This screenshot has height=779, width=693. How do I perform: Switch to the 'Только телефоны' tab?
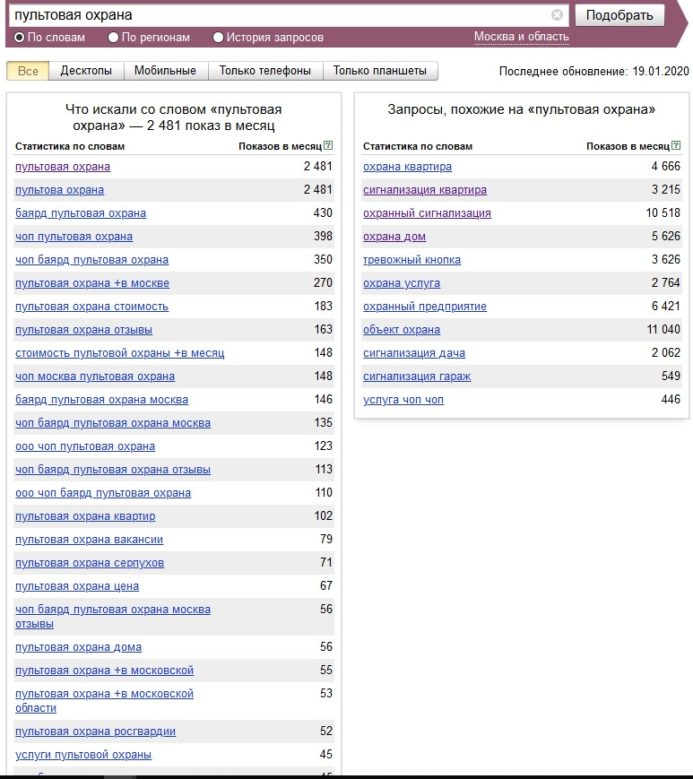coord(265,71)
